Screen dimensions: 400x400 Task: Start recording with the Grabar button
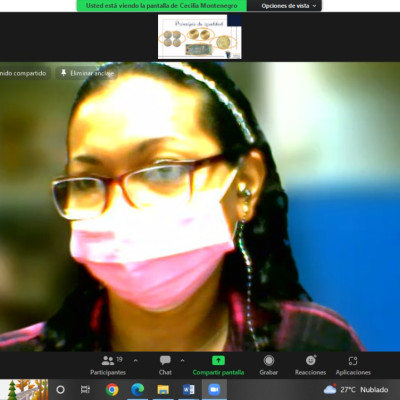click(269, 365)
